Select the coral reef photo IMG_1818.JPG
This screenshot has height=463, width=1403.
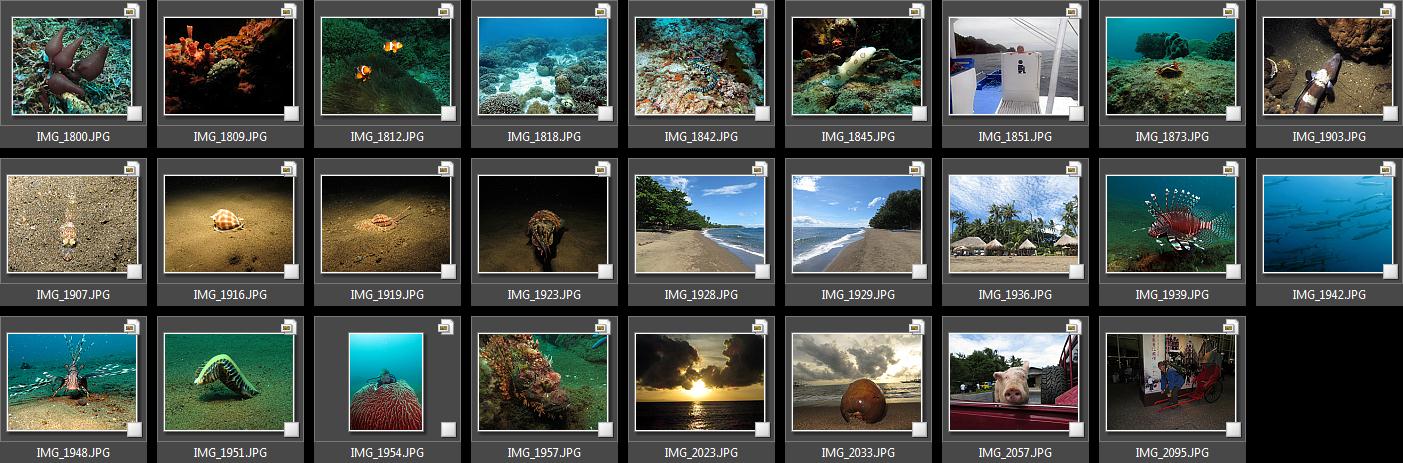(543, 66)
